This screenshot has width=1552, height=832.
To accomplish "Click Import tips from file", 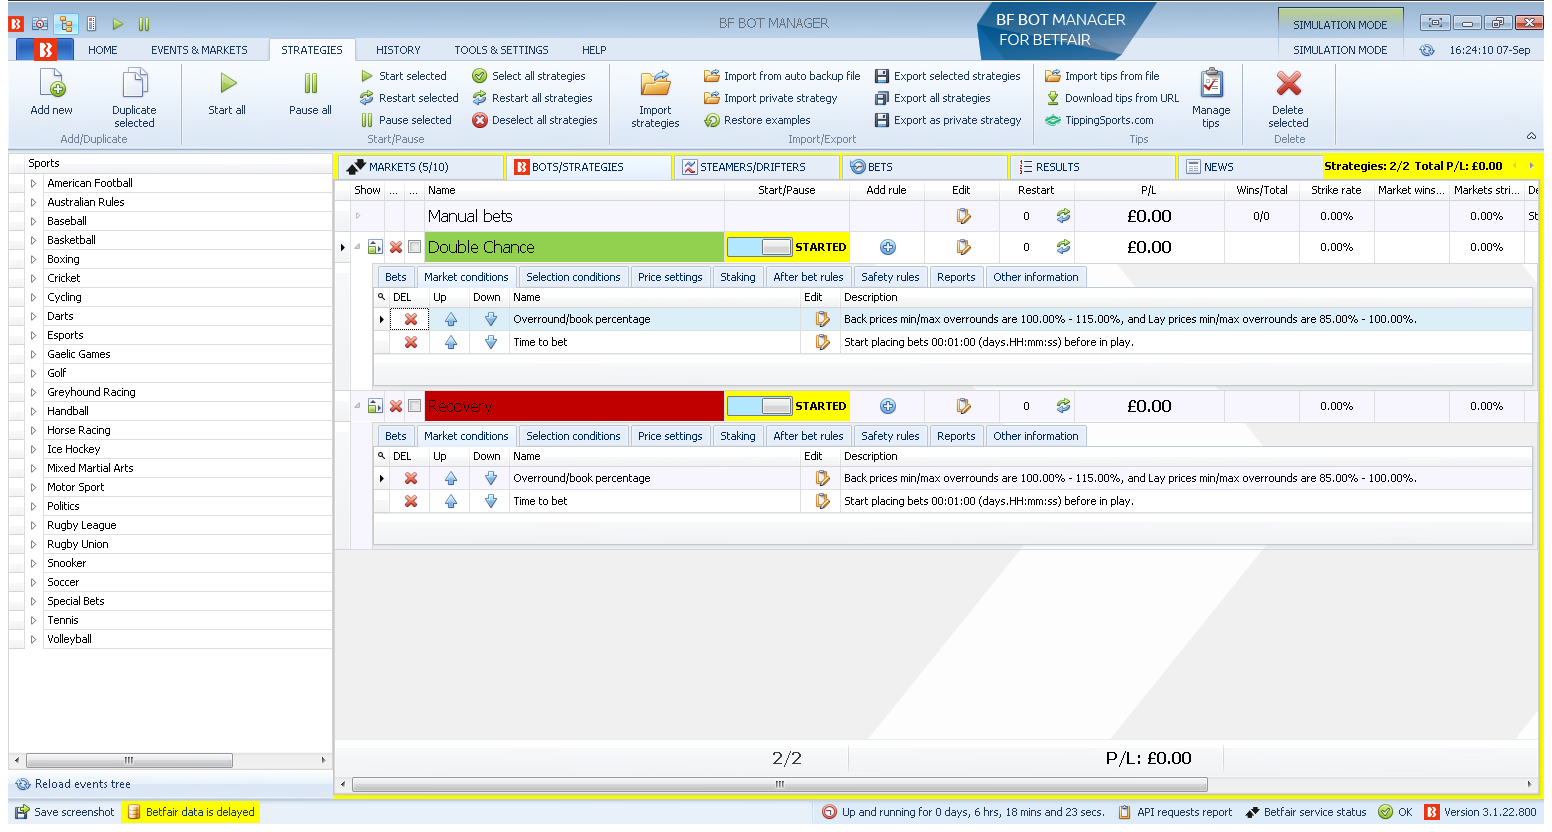I will (1103, 76).
